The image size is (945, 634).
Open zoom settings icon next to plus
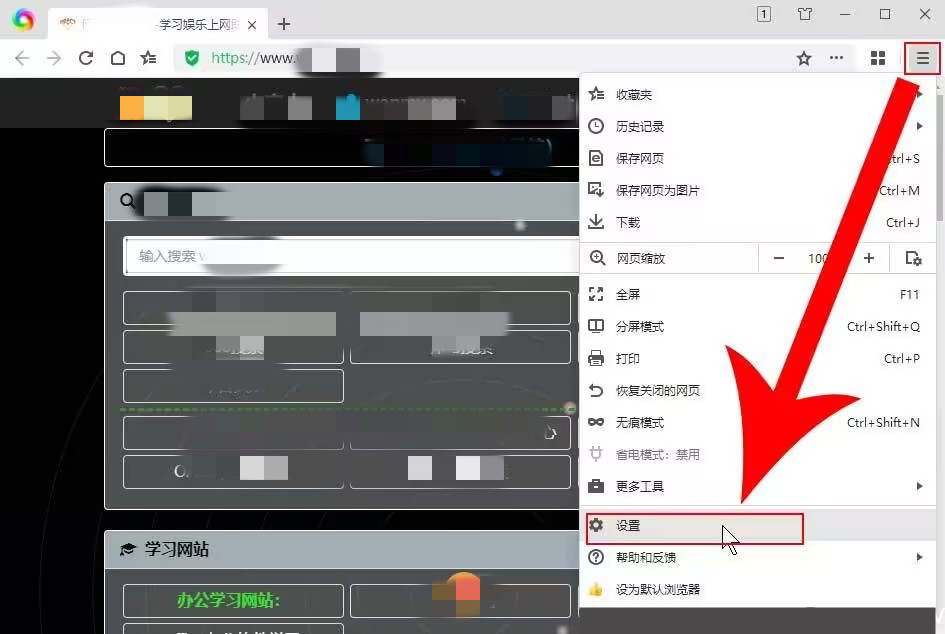pyautogui.click(x=913, y=258)
